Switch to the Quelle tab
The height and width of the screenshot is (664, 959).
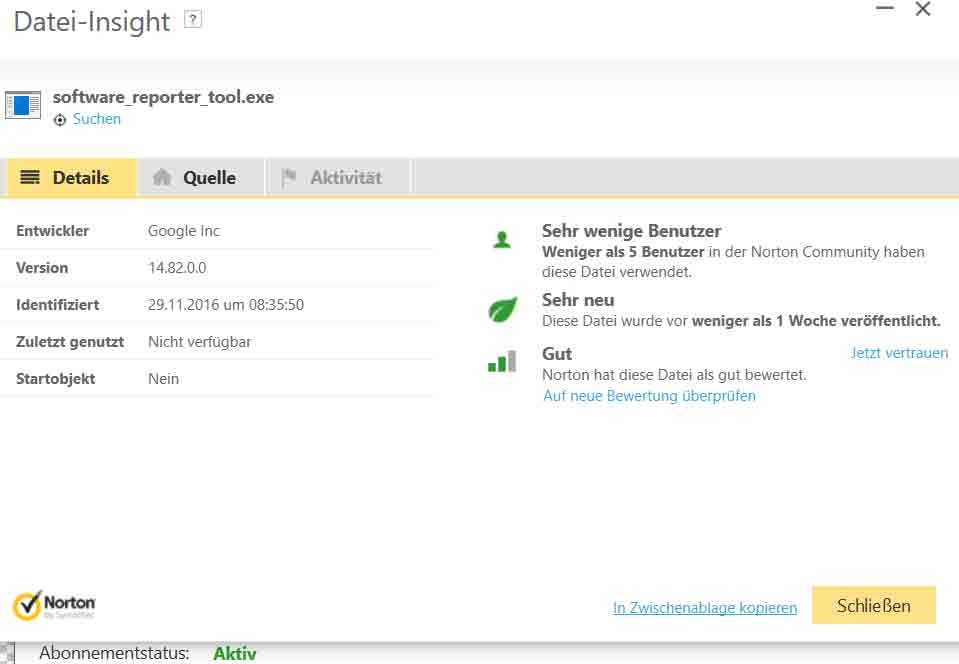point(201,177)
